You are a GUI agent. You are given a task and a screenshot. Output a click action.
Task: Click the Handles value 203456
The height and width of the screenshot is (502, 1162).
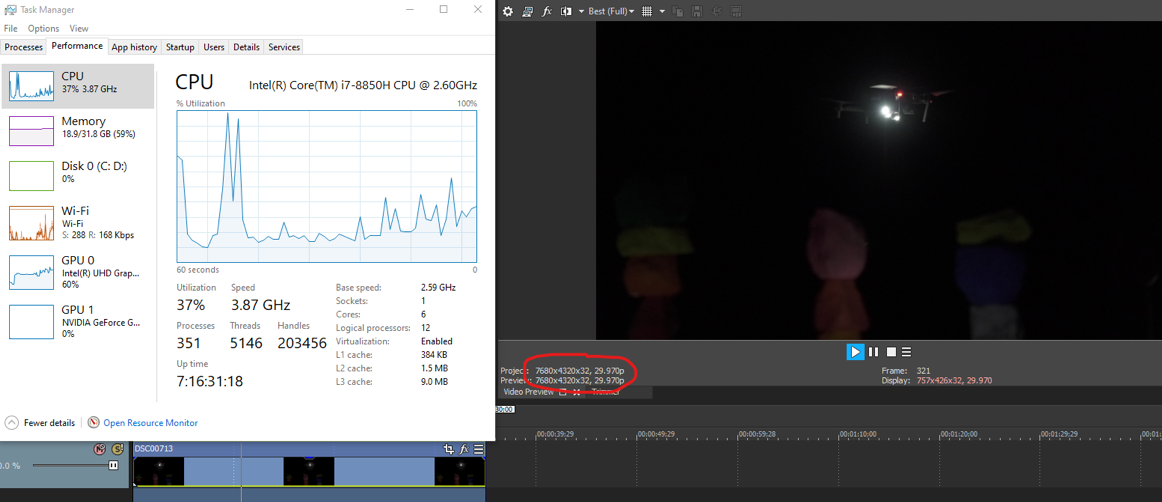pyautogui.click(x=302, y=343)
